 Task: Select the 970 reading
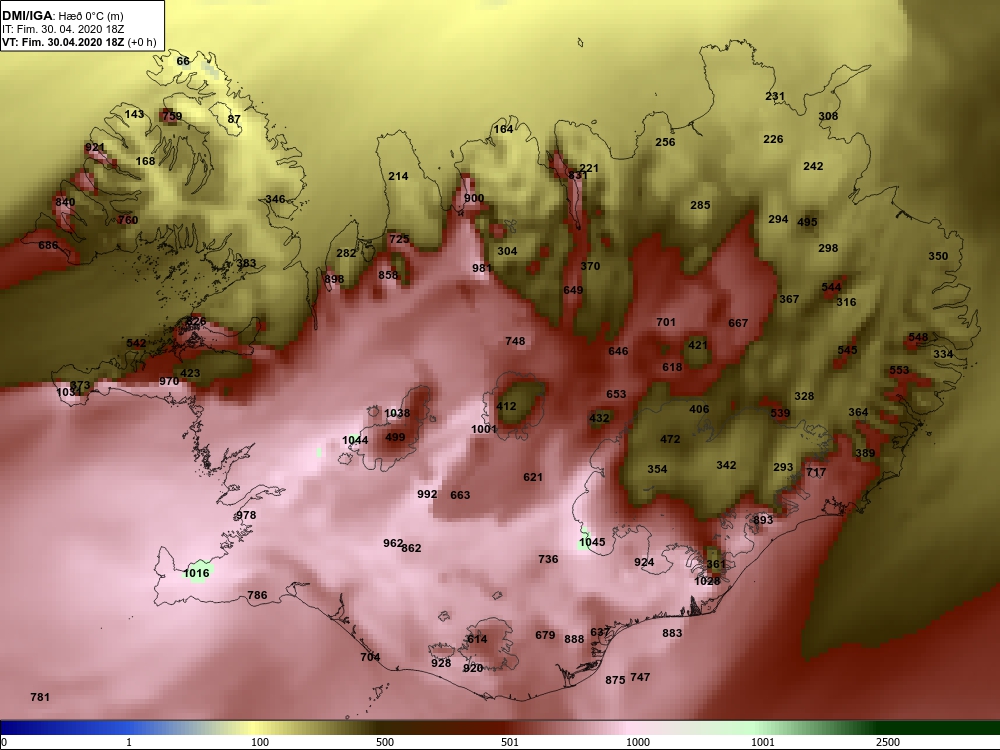coord(169,382)
